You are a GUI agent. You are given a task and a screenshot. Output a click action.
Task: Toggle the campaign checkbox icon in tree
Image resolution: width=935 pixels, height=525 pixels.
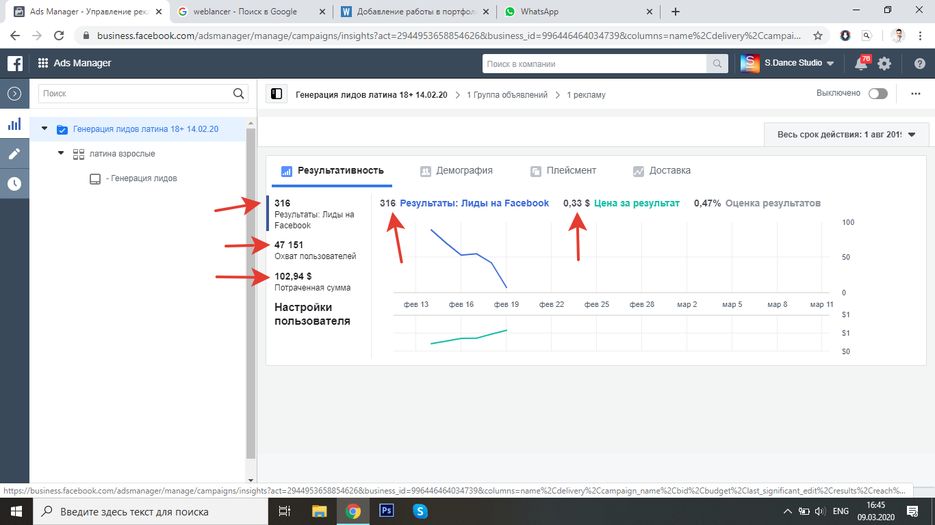tap(62, 129)
